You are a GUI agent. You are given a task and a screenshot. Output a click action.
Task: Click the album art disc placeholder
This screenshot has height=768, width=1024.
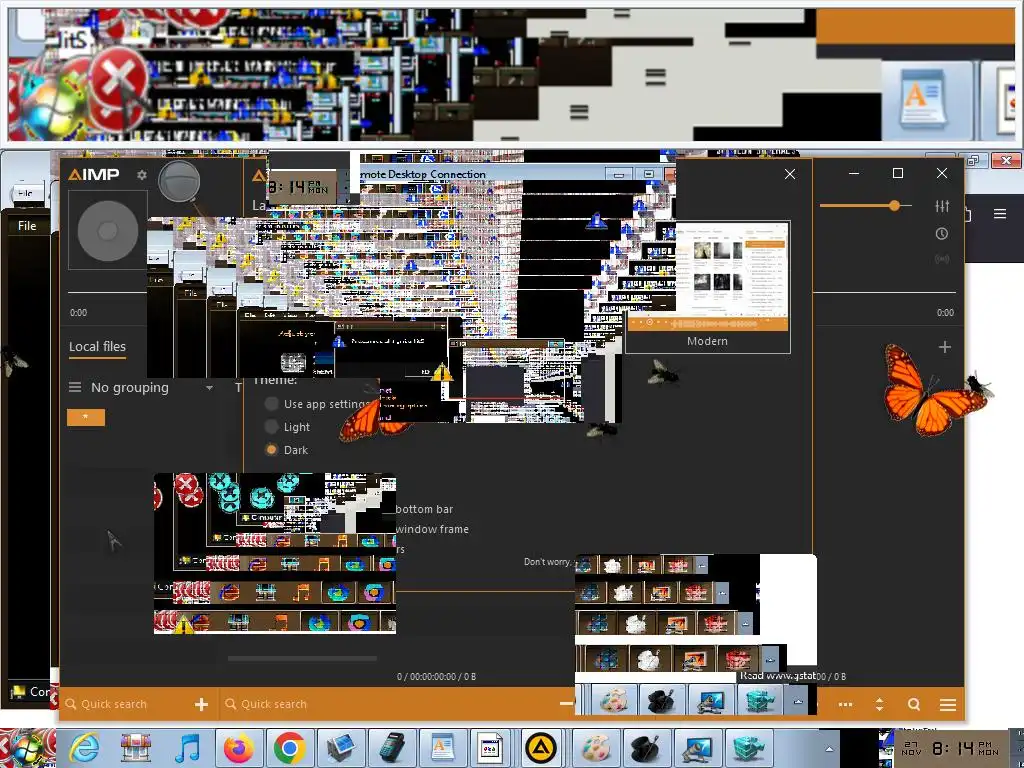click(x=108, y=231)
